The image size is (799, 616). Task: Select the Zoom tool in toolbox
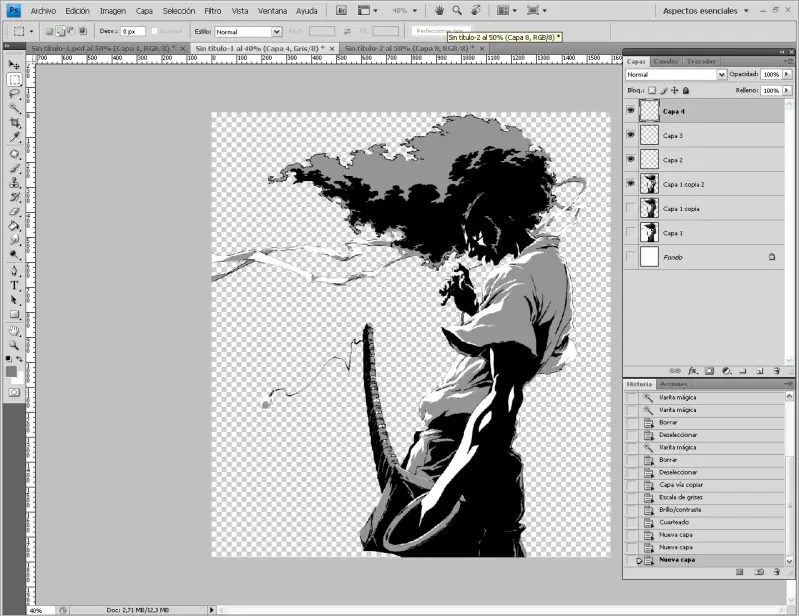point(14,345)
